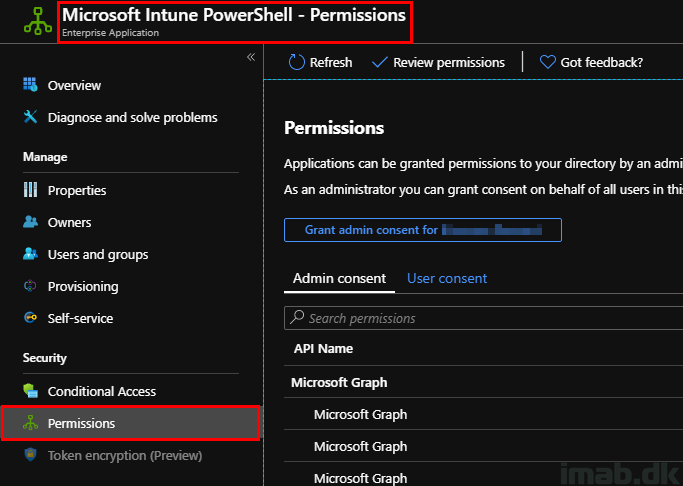The width and height of the screenshot is (683, 486).
Task: Click the Diagnose and solve problems wrench icon
Action: [30, 117]
